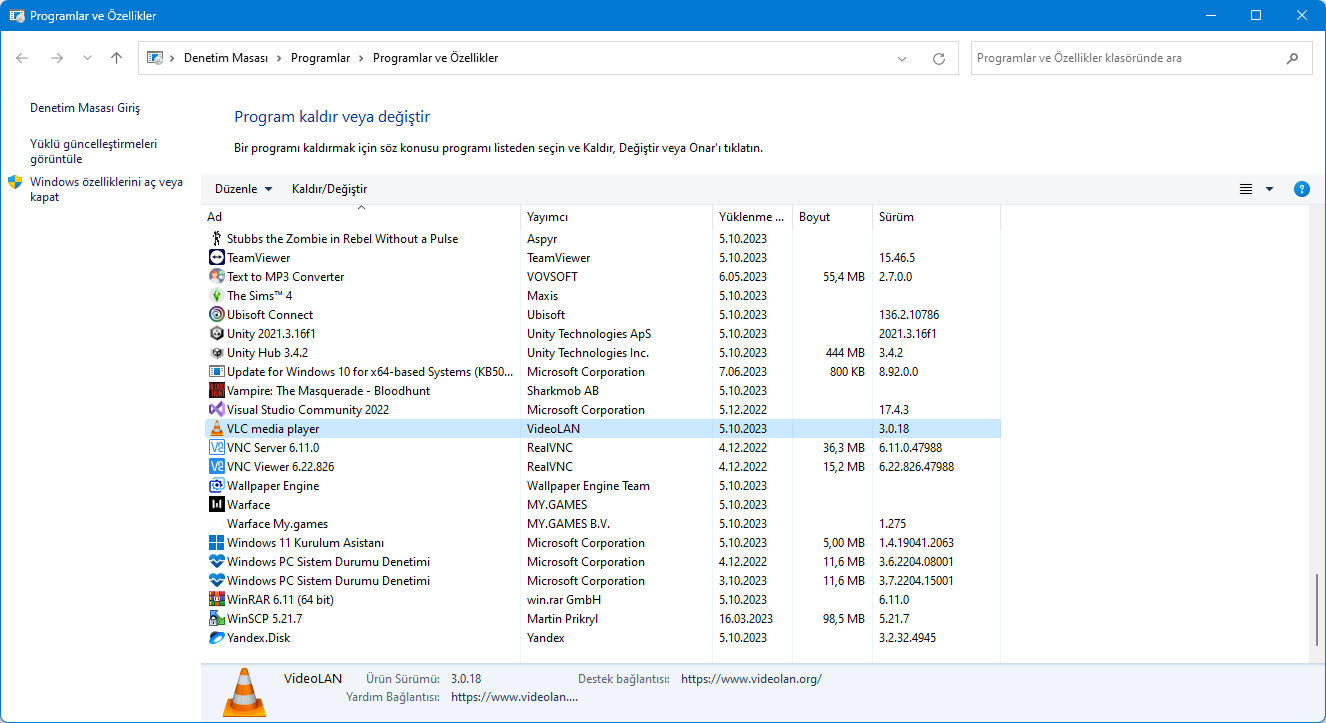Image resolution: width=1326 pixels, height=723 pixels.
Task: Open the view options dropdown arrow
Action: pyautogui.click(x=1270, y=189)
